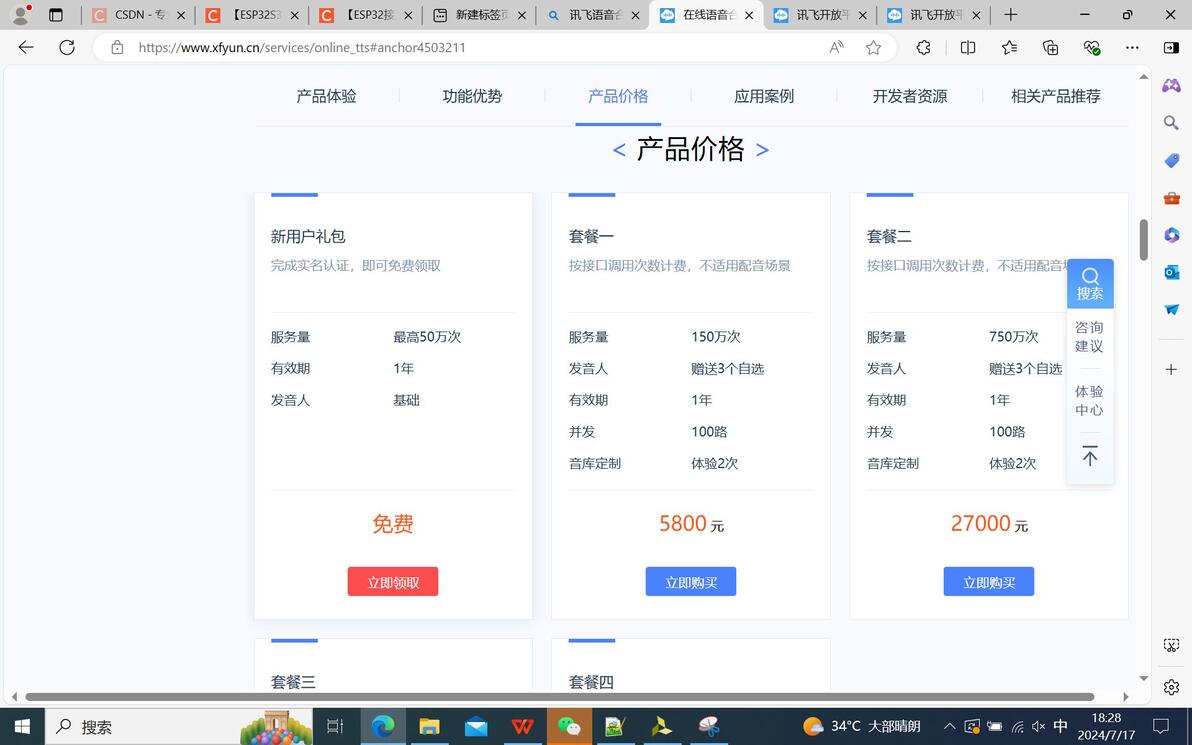Open WPS Office from taskbar

pos(522,727)
